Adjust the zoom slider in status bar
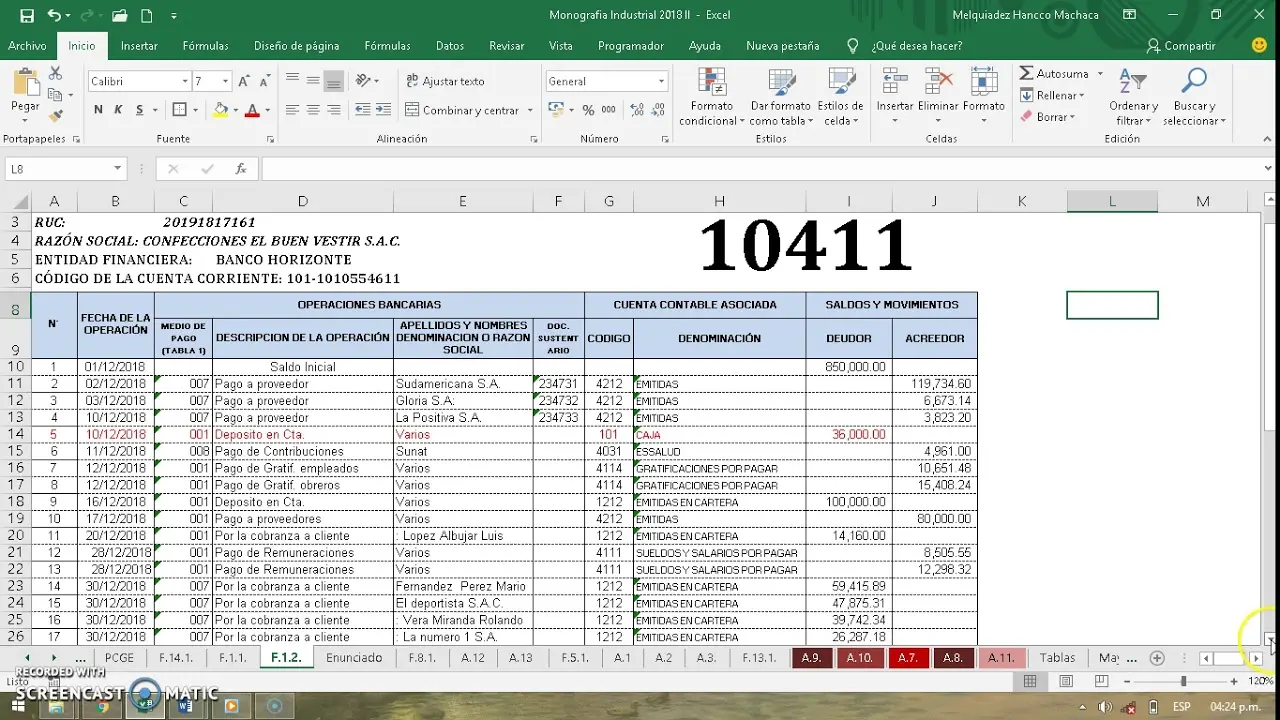 coord(1183,681)
